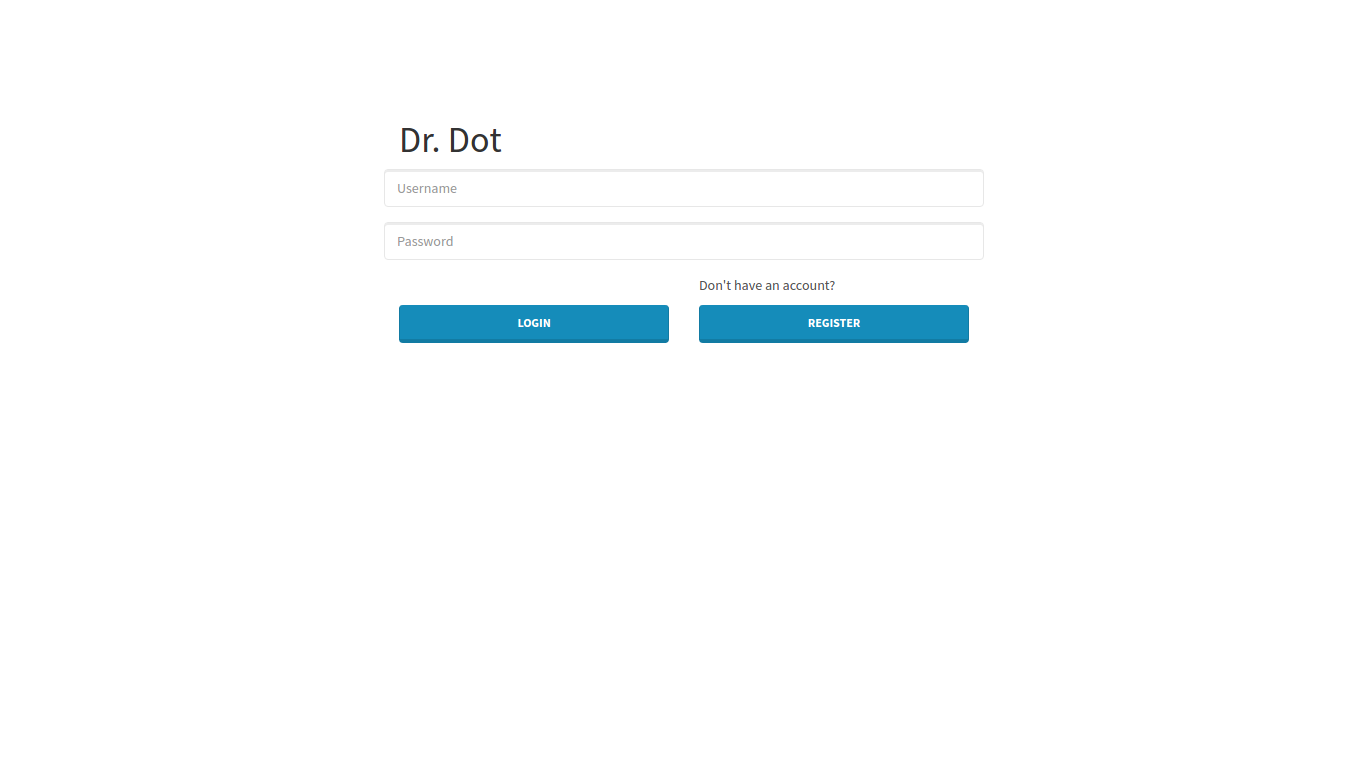This screenshot has height=768, width=1368.
Task: Select the field labeled Username
Action: [x=684, y=188]
